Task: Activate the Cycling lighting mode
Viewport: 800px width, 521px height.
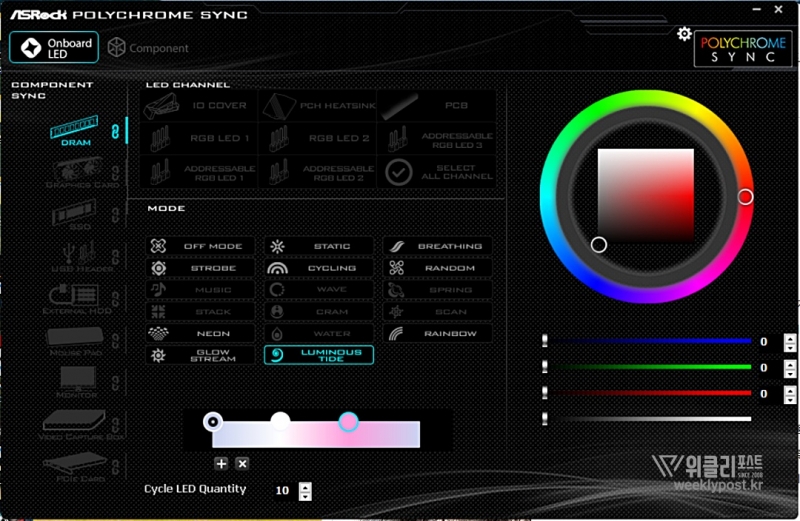Action: click(319, 268)
